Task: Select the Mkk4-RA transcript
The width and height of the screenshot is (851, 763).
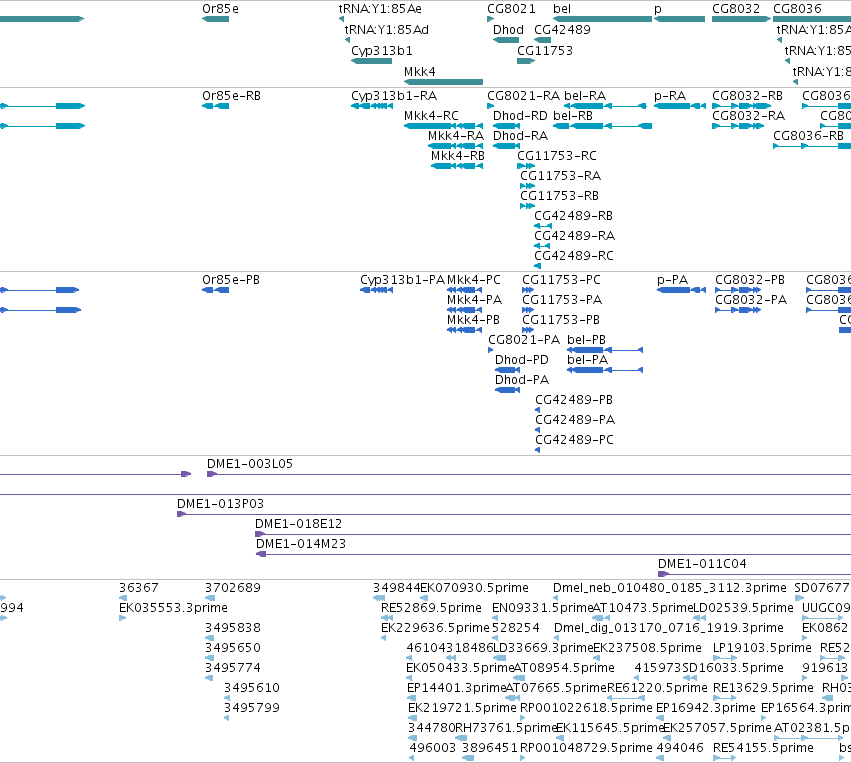Action: pos(455,146)
